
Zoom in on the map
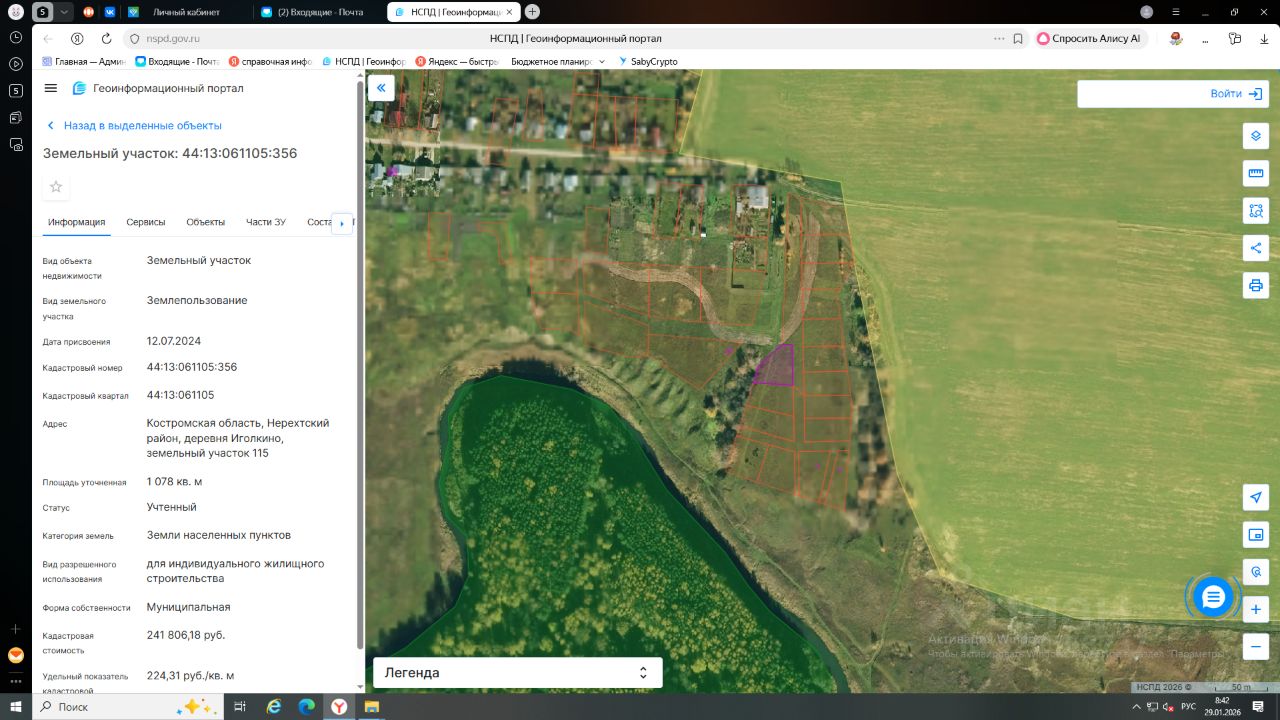coord(1256,609)
